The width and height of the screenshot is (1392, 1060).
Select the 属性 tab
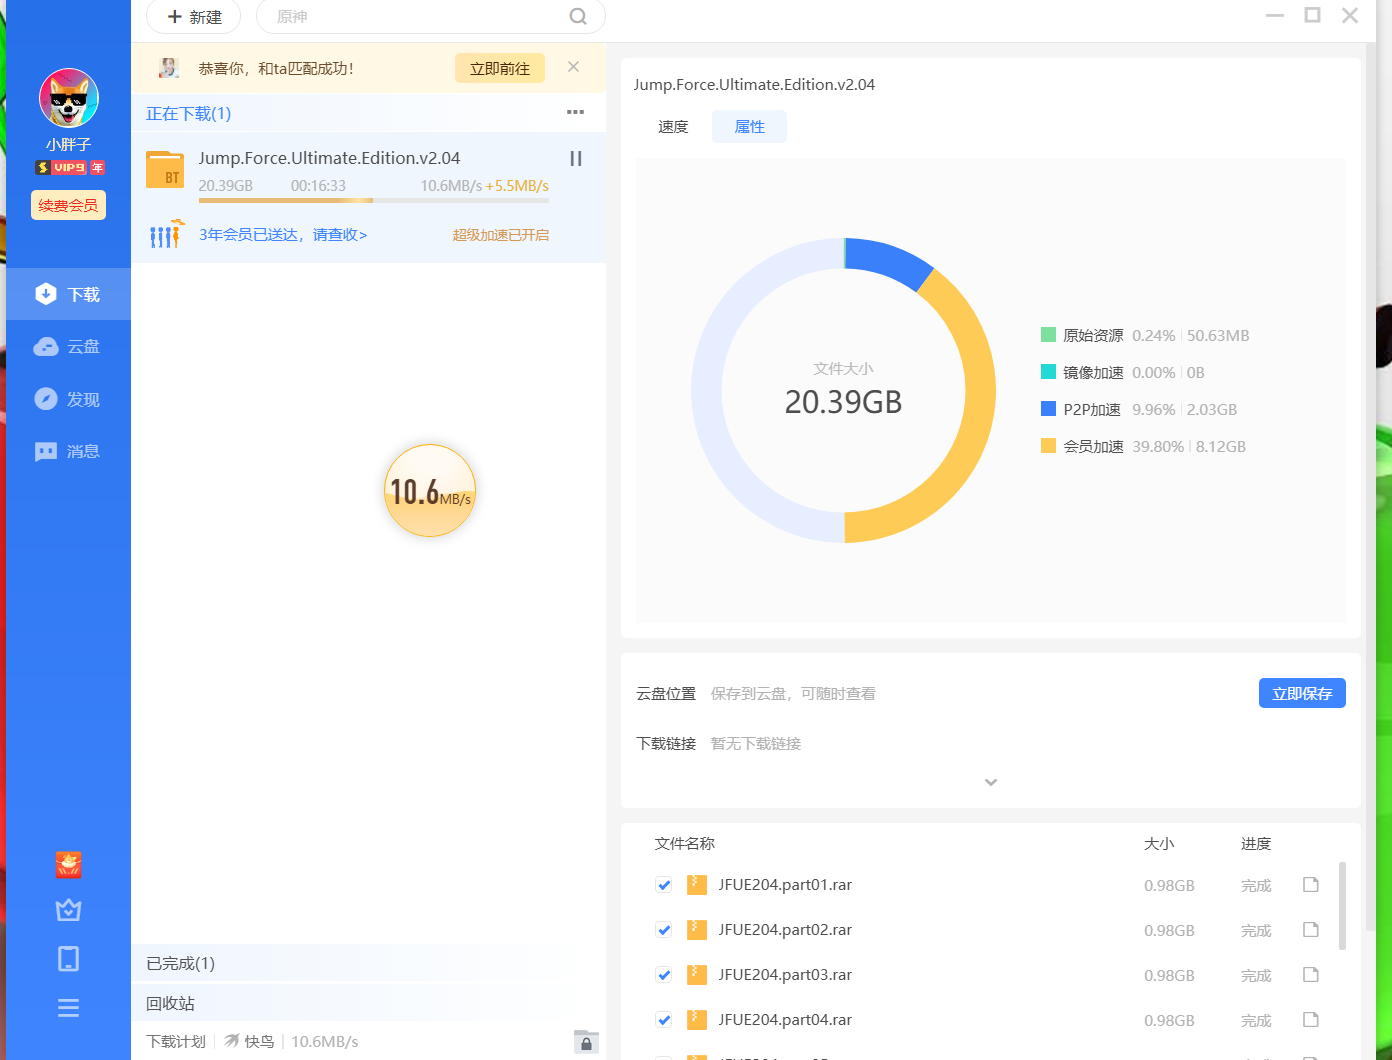tap(749, 127)
